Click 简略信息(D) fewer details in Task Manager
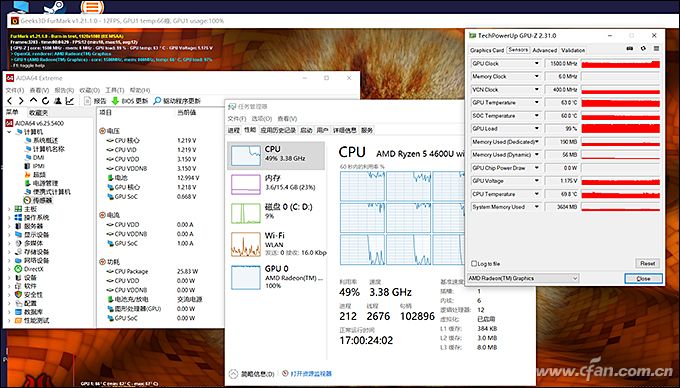Viewport: 680px width, 388px height. point(252,374)
